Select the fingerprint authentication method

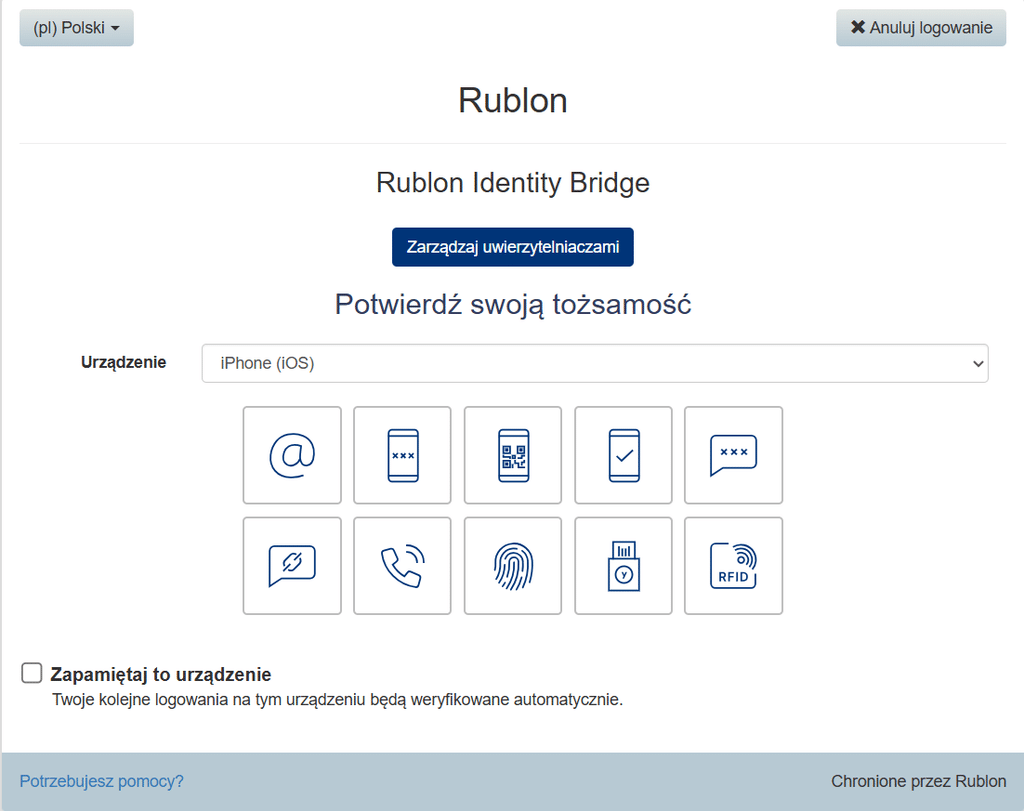(x=513, y=565)
